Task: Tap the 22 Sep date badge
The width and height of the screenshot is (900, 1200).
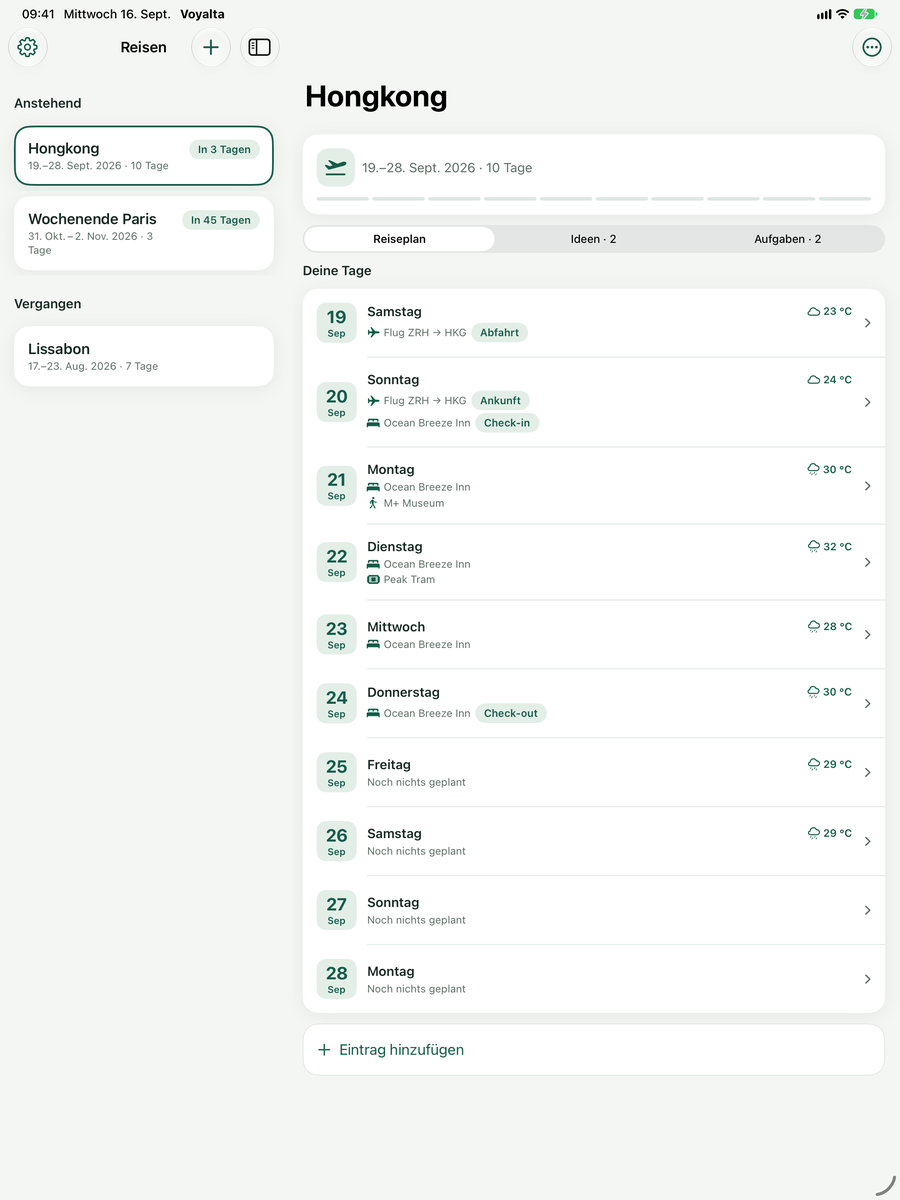Action: (x=336, y=562)
